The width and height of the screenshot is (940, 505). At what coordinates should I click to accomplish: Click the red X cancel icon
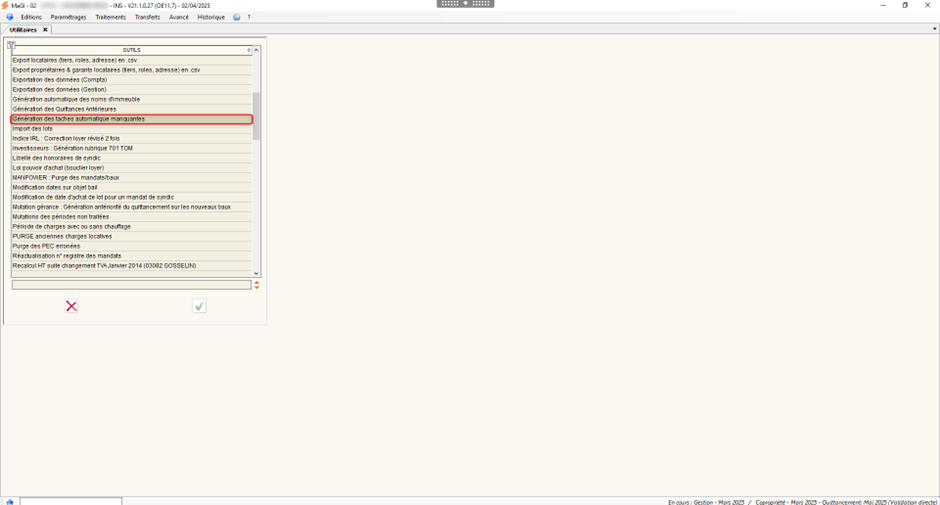pos(71,306)
